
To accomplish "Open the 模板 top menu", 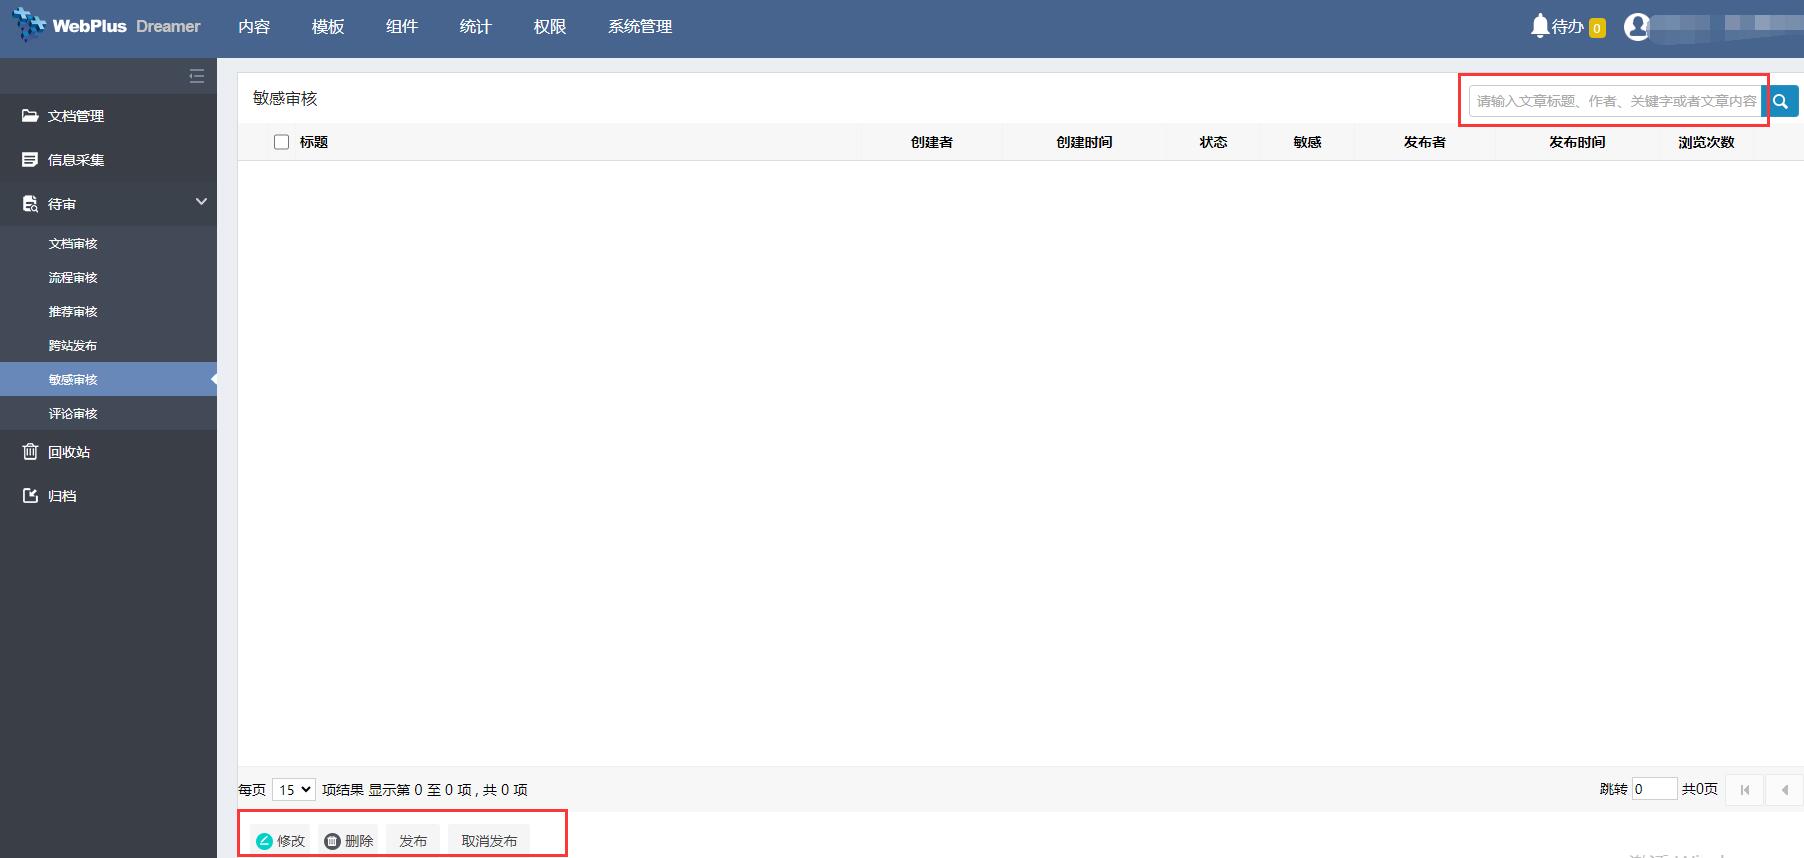I will [328, 27].
